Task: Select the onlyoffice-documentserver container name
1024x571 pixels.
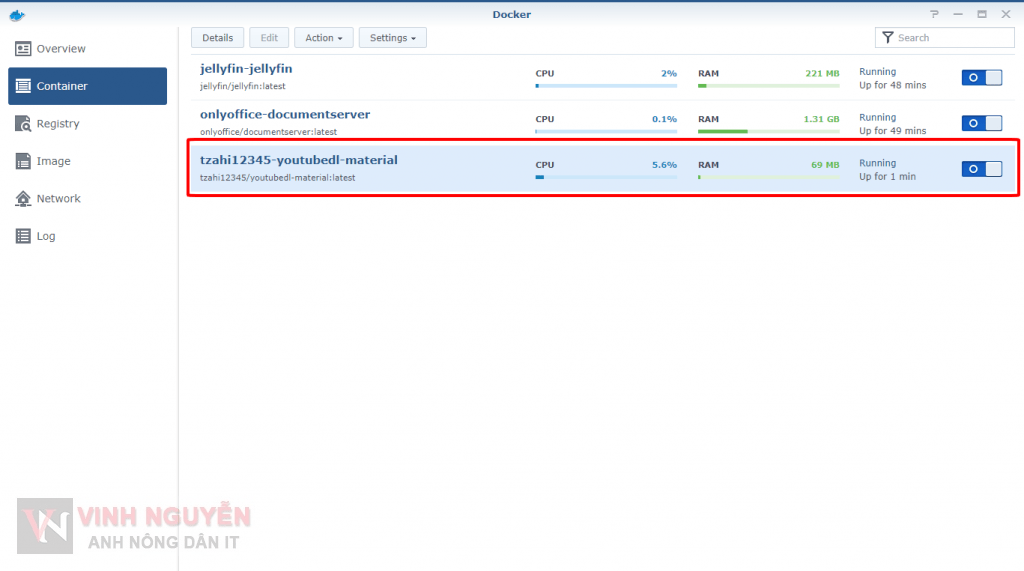Action: pyautogui.click(x=285, y=114)
